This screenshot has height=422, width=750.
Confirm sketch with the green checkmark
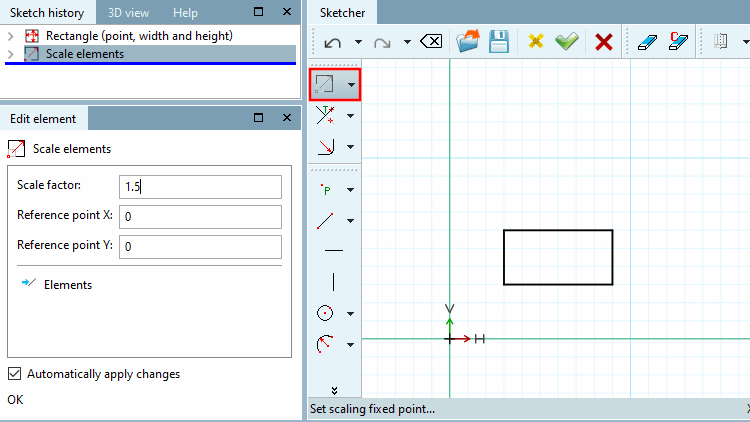(x=567, y=42)
